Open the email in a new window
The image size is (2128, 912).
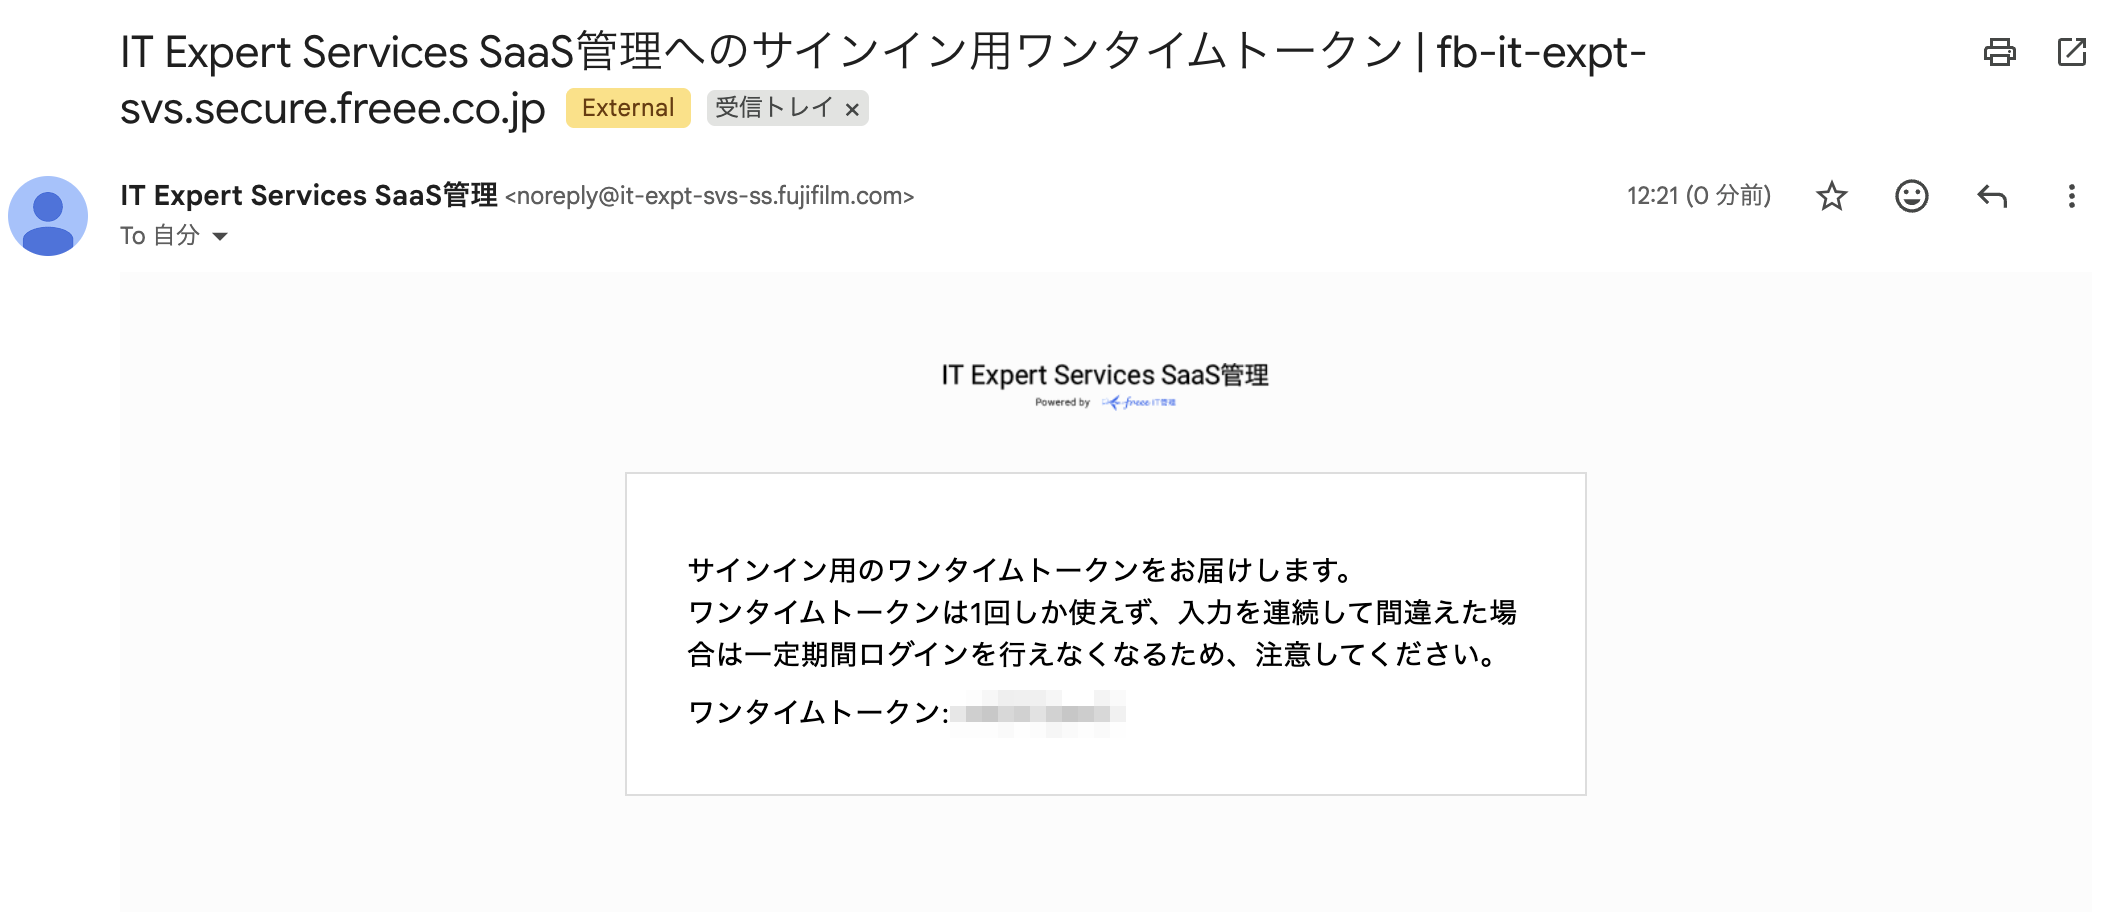point(2071,52)
